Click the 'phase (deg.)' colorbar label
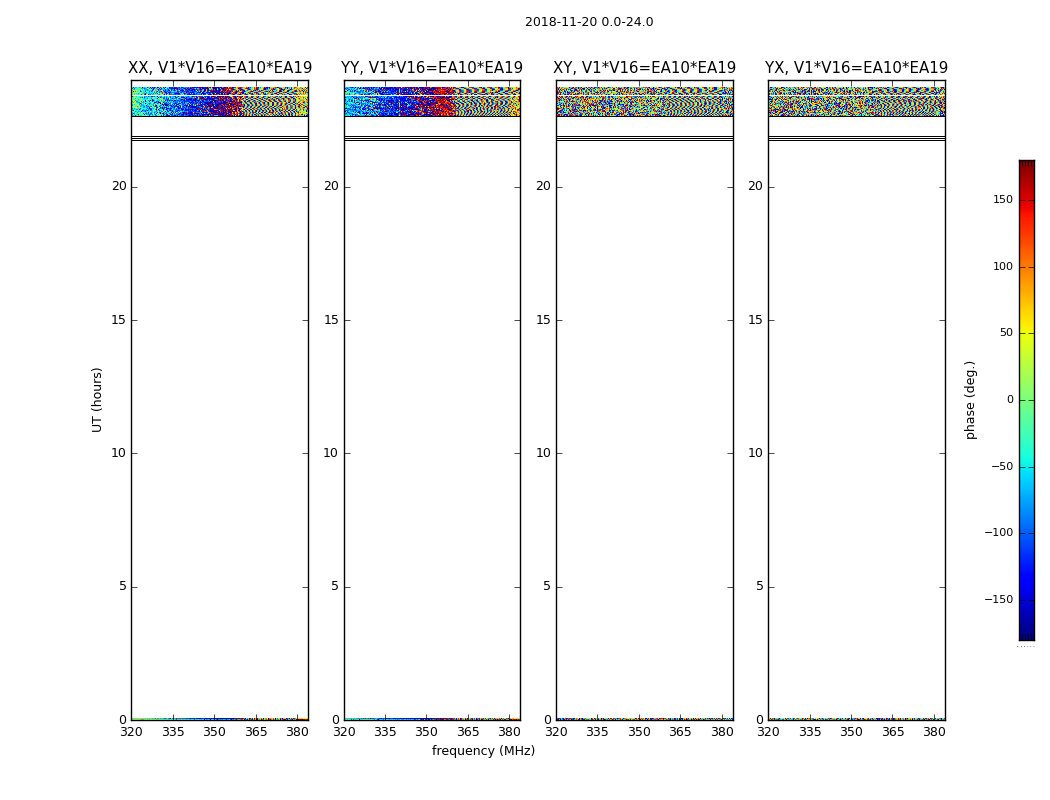Screen dimensions: 1050x800 coord(970,400)
